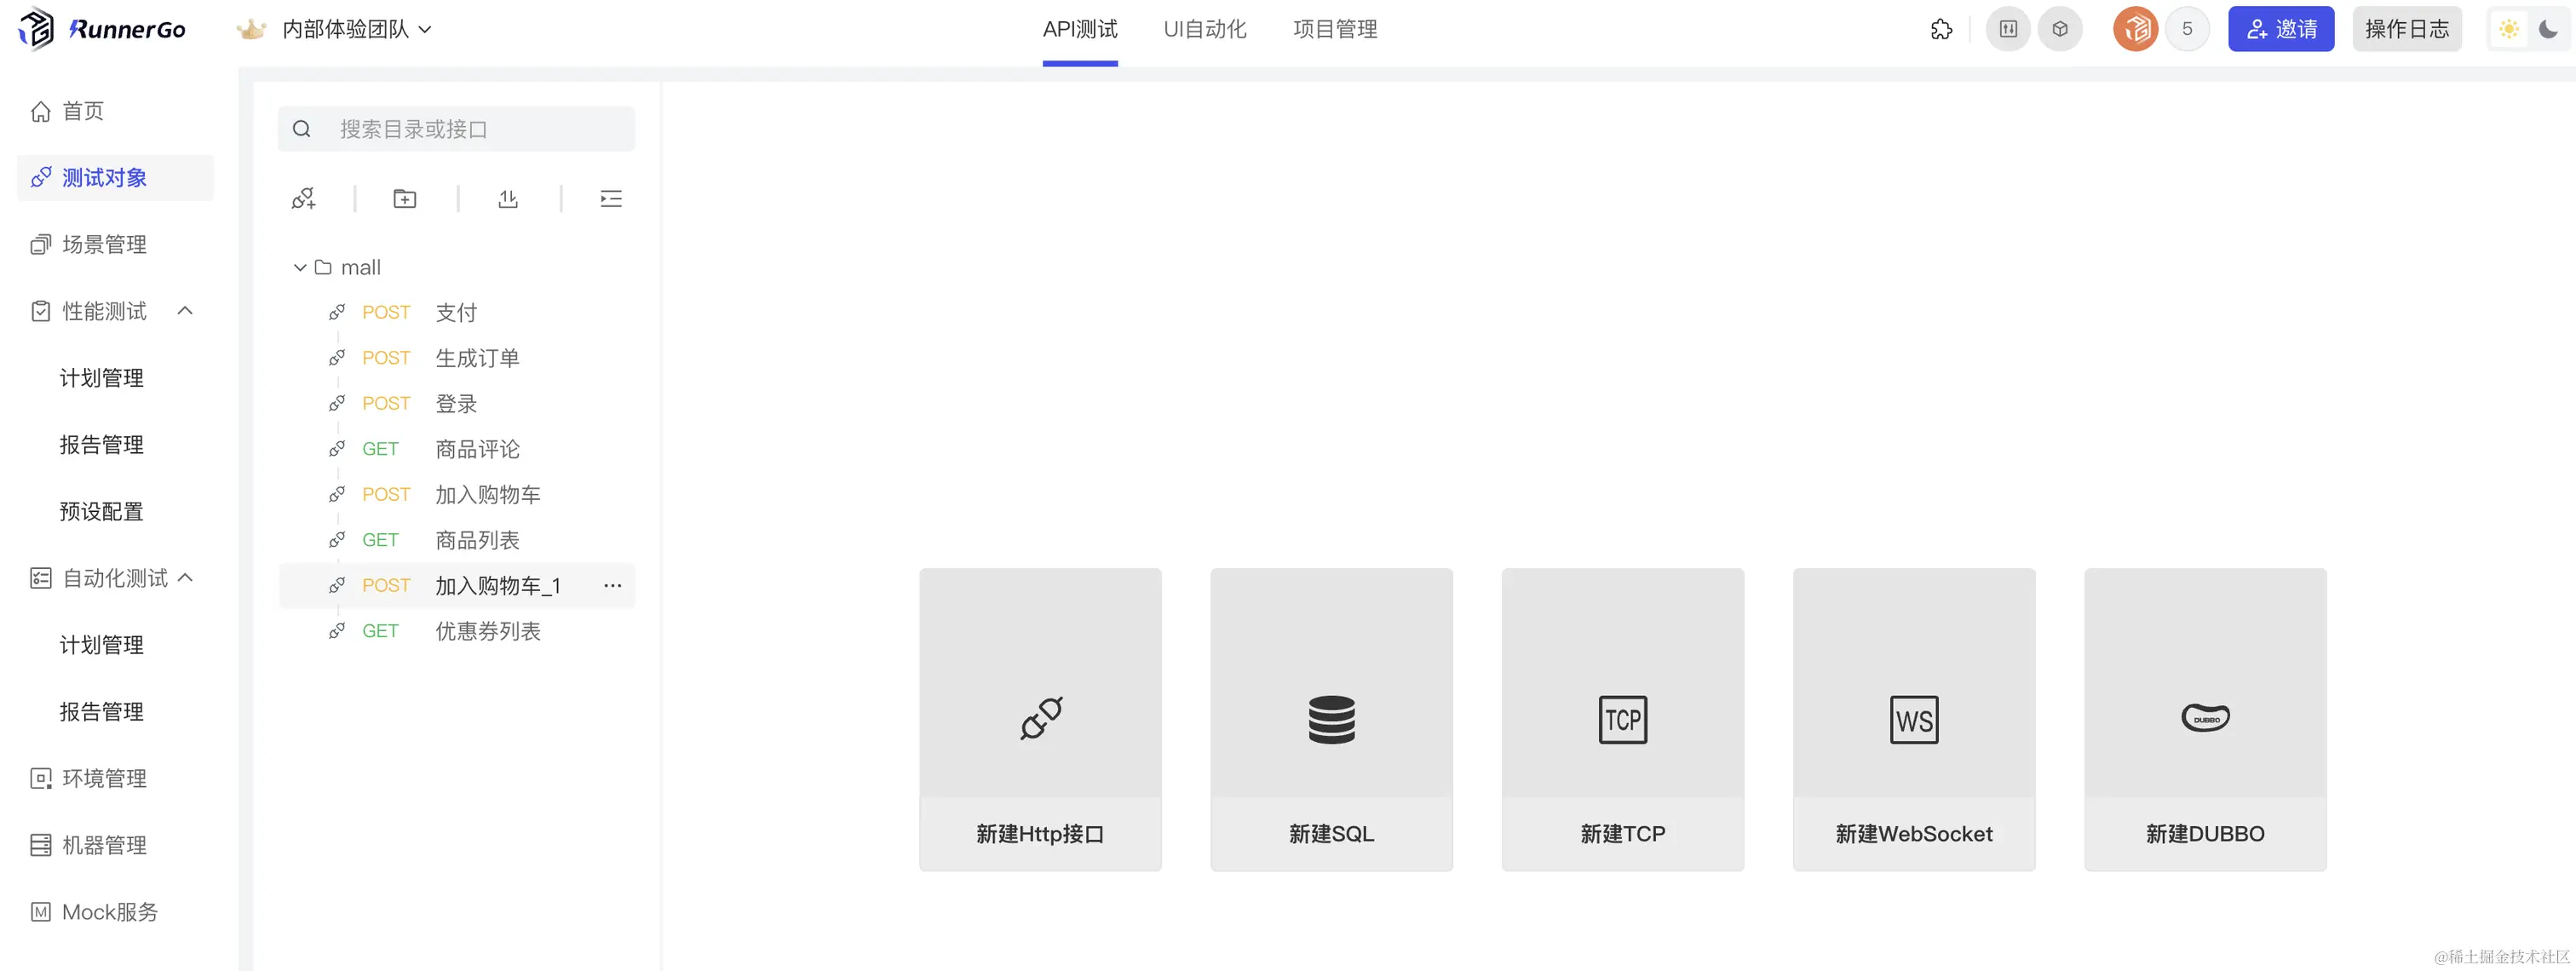The width and height of the screenshot is (2576, 971).
Task: Open the puzzle plugin icon in header
Action: pyautogui.click(x=1941, y=29)
